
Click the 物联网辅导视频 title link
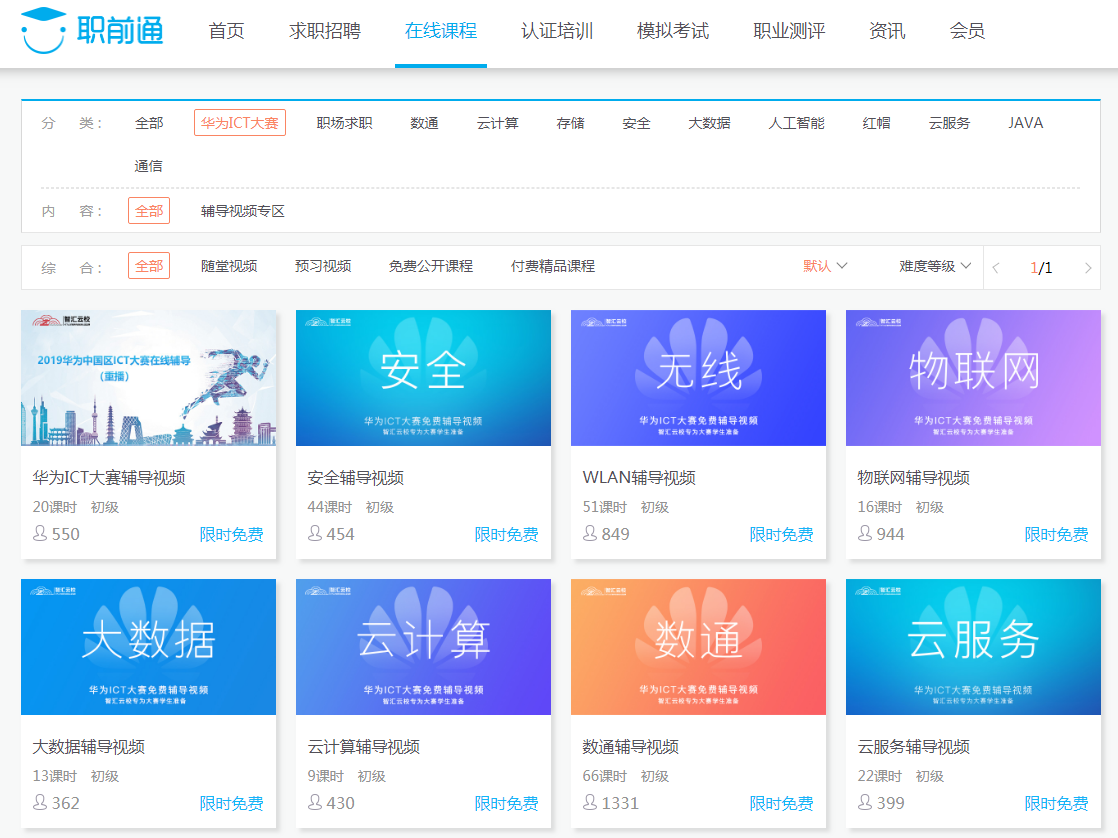[913, 477]
